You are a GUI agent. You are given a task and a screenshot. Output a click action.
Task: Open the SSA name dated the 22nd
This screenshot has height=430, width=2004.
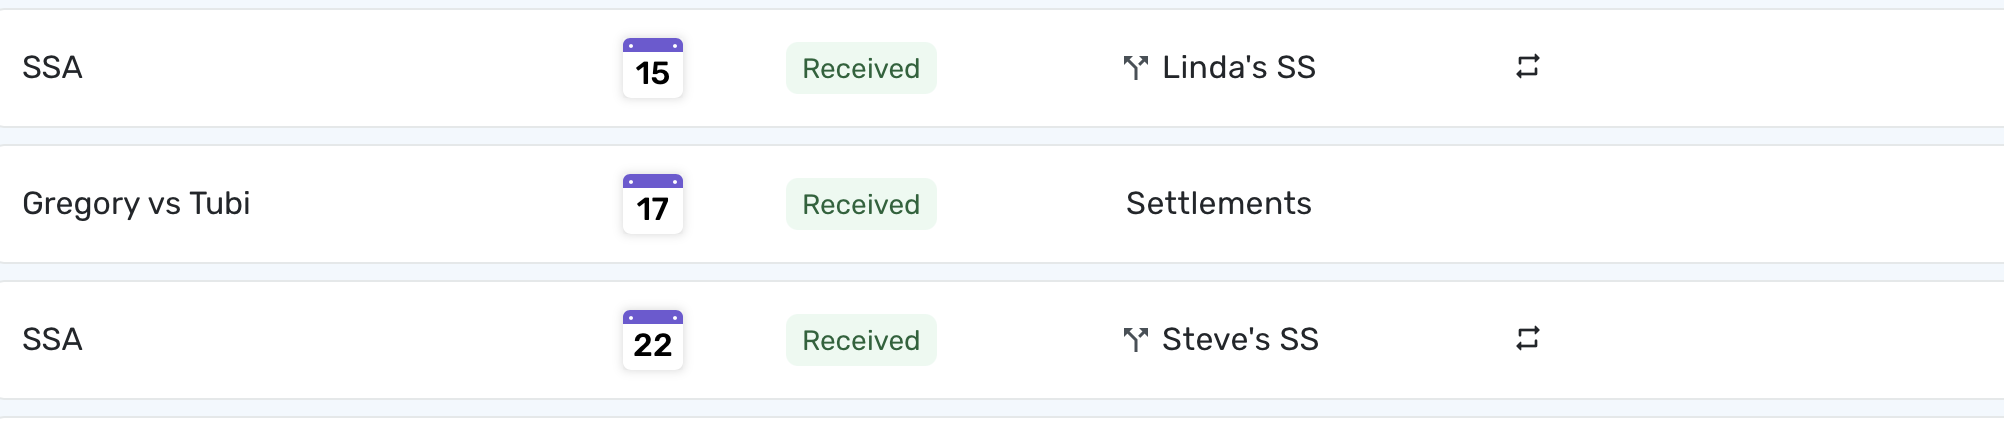52,340
